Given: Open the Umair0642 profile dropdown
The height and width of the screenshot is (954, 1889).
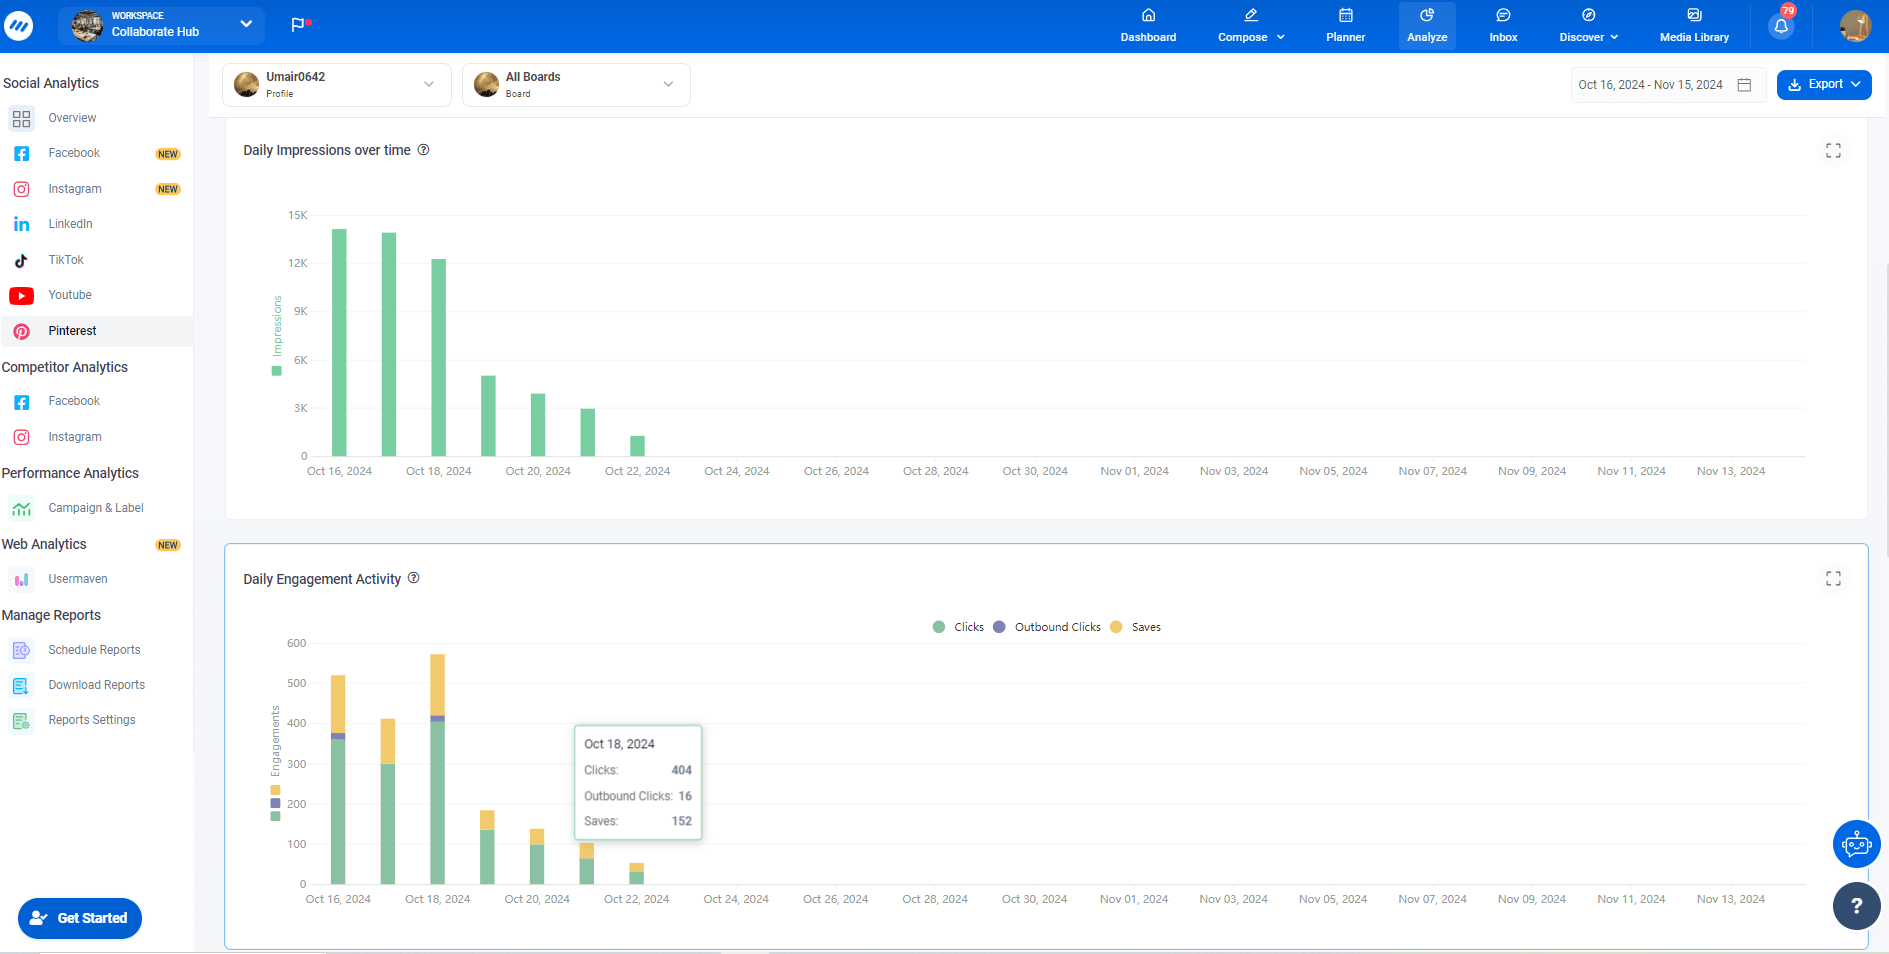Looking at the screenshot, I should click(x=337, y=85).
